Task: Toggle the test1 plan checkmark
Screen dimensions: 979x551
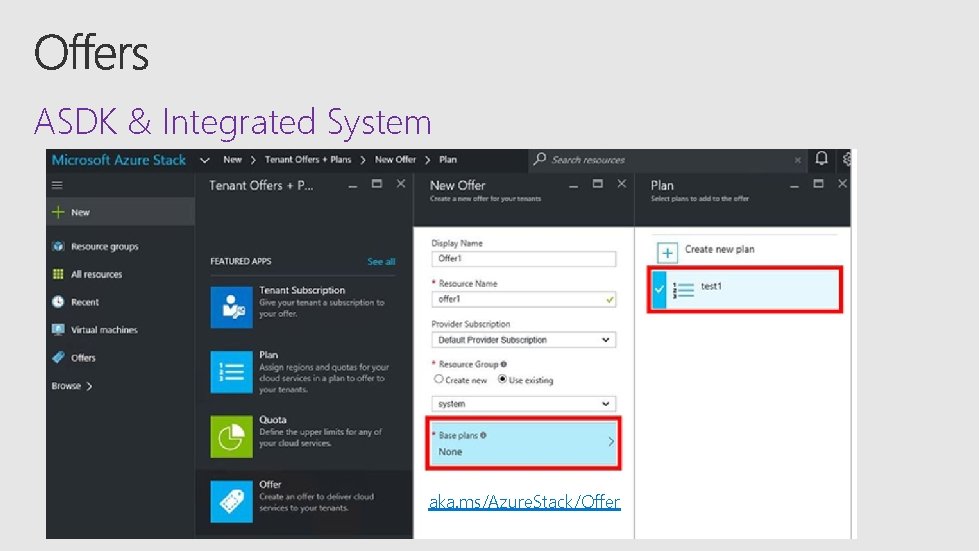Action: tap(659, 289)
